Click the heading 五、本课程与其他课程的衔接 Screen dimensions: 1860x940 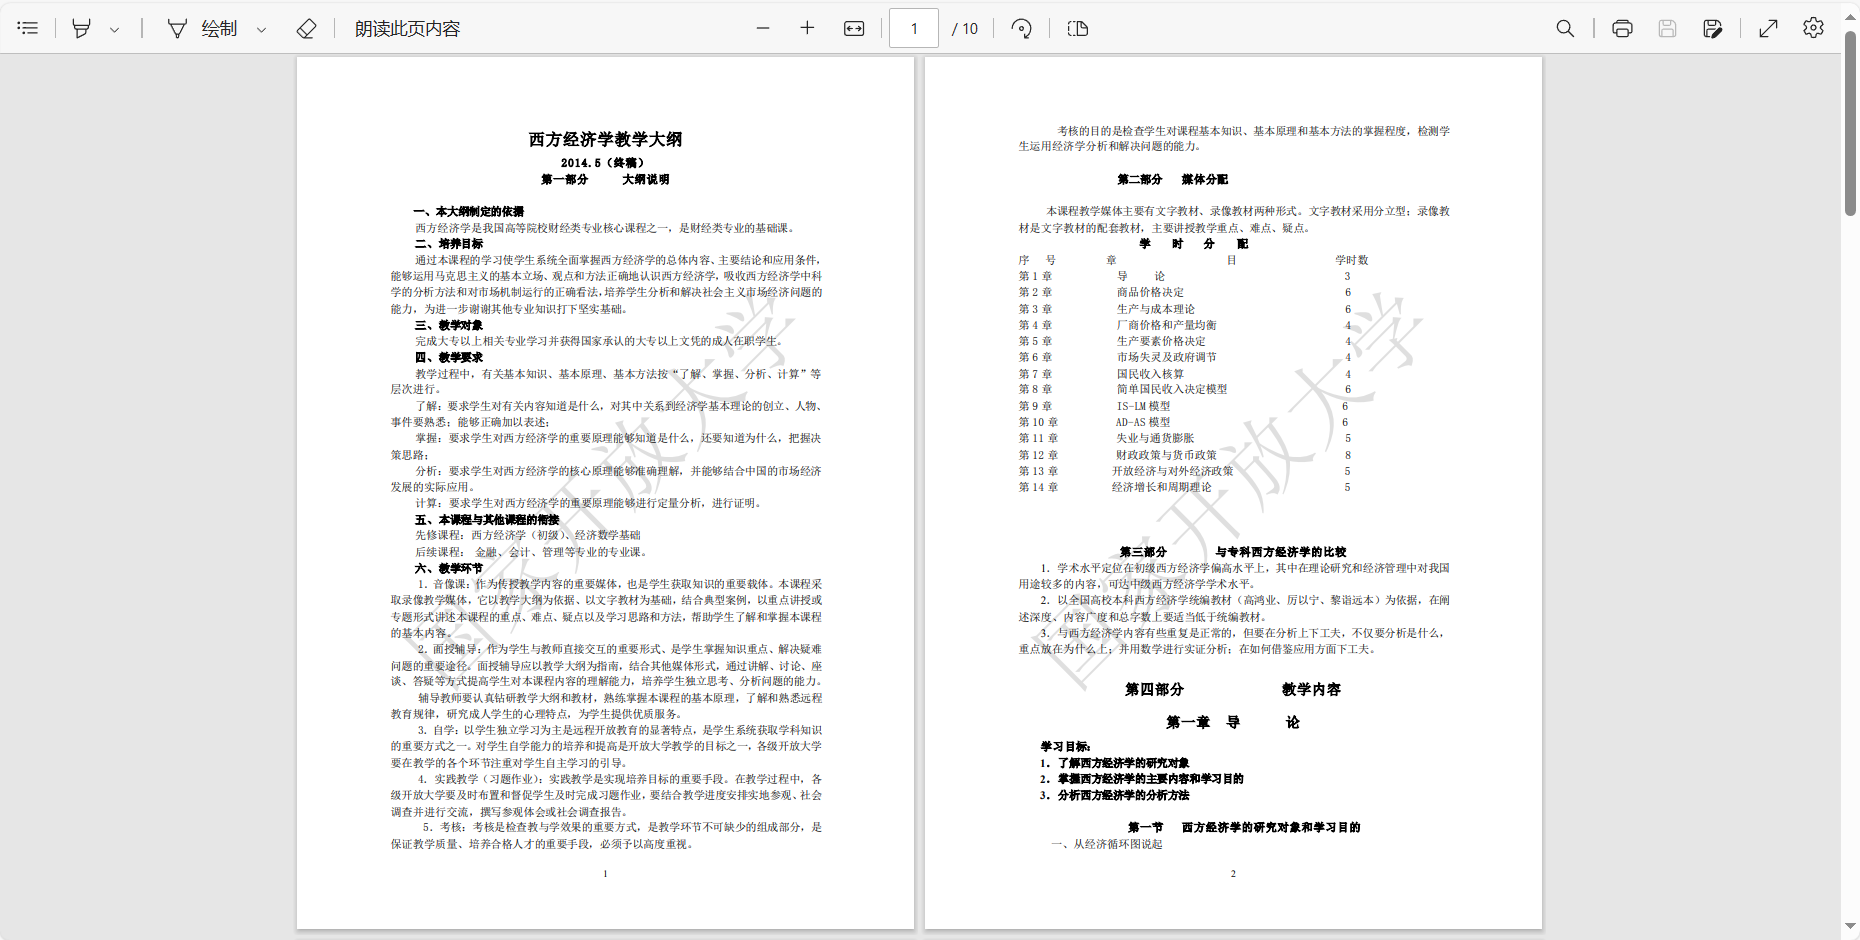[x=487, y=519]
